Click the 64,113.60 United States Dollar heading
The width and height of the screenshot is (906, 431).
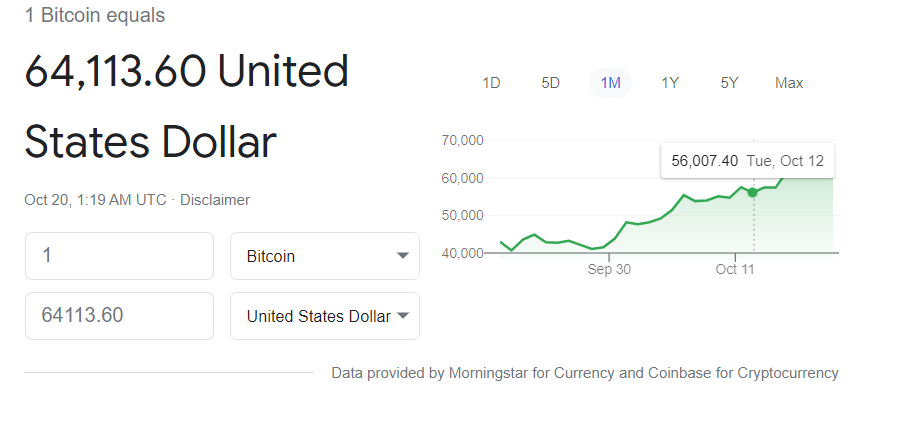pyautogui.click(x=186, y=106)
